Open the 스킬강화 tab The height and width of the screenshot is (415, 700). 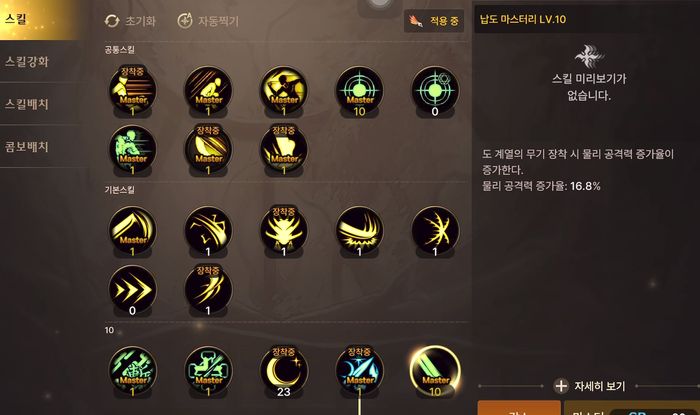(x=27, y=62)
